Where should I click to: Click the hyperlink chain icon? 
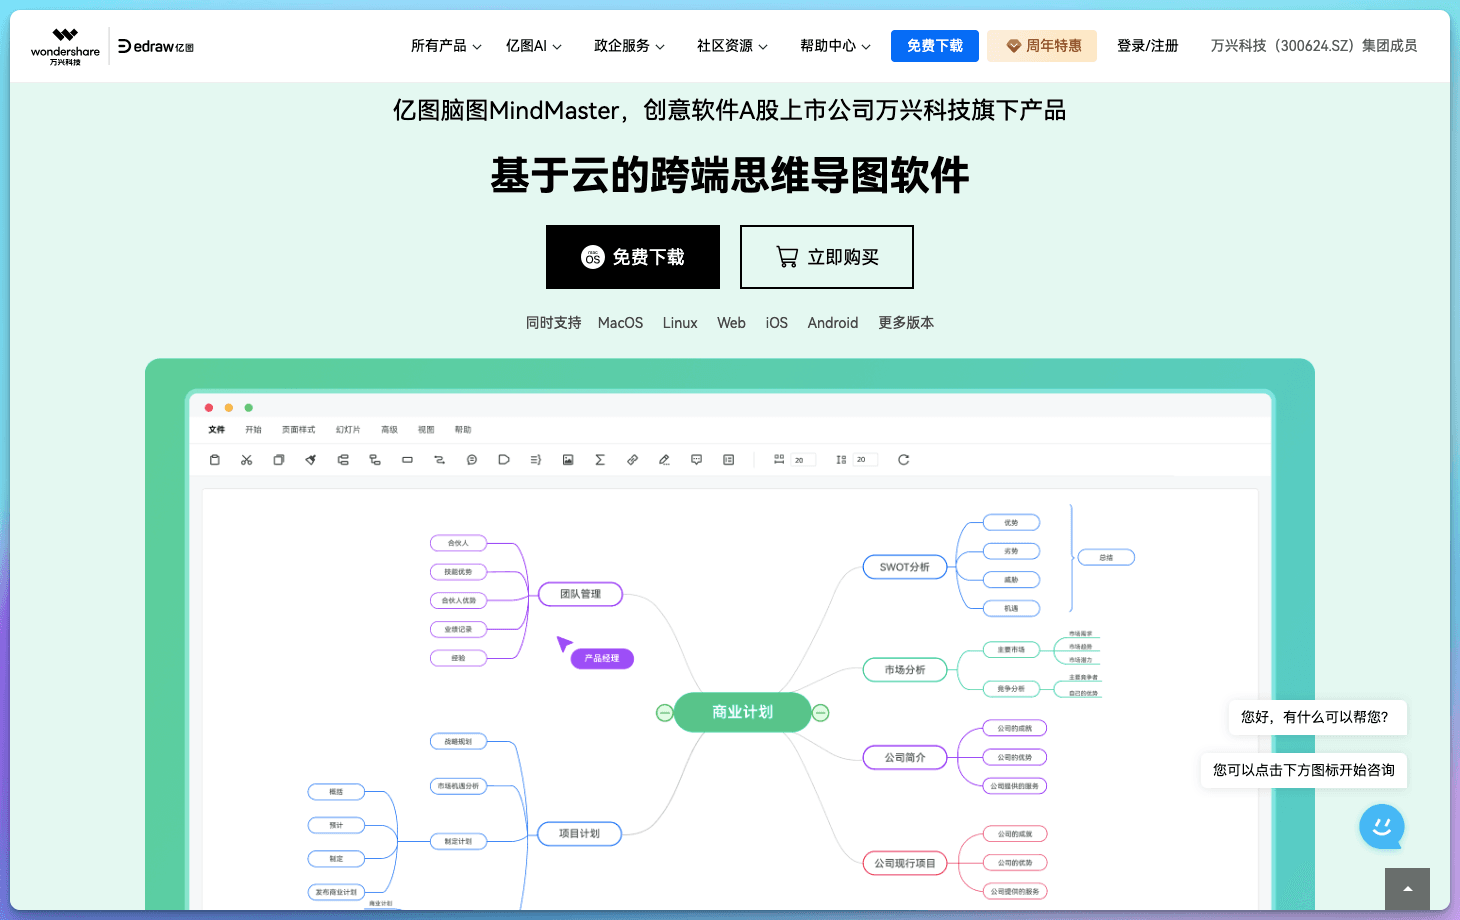coord(632,460)
